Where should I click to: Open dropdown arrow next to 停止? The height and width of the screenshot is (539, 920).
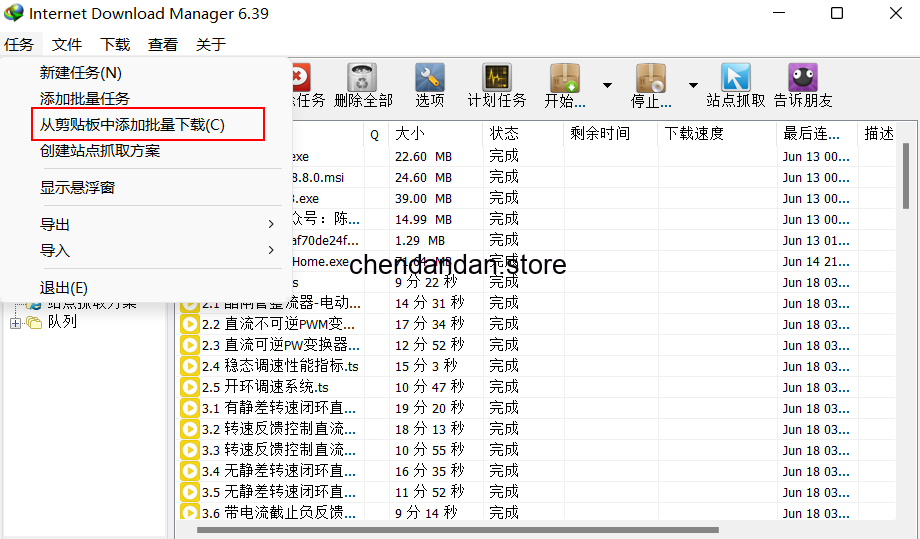click(x=693, y=86)
